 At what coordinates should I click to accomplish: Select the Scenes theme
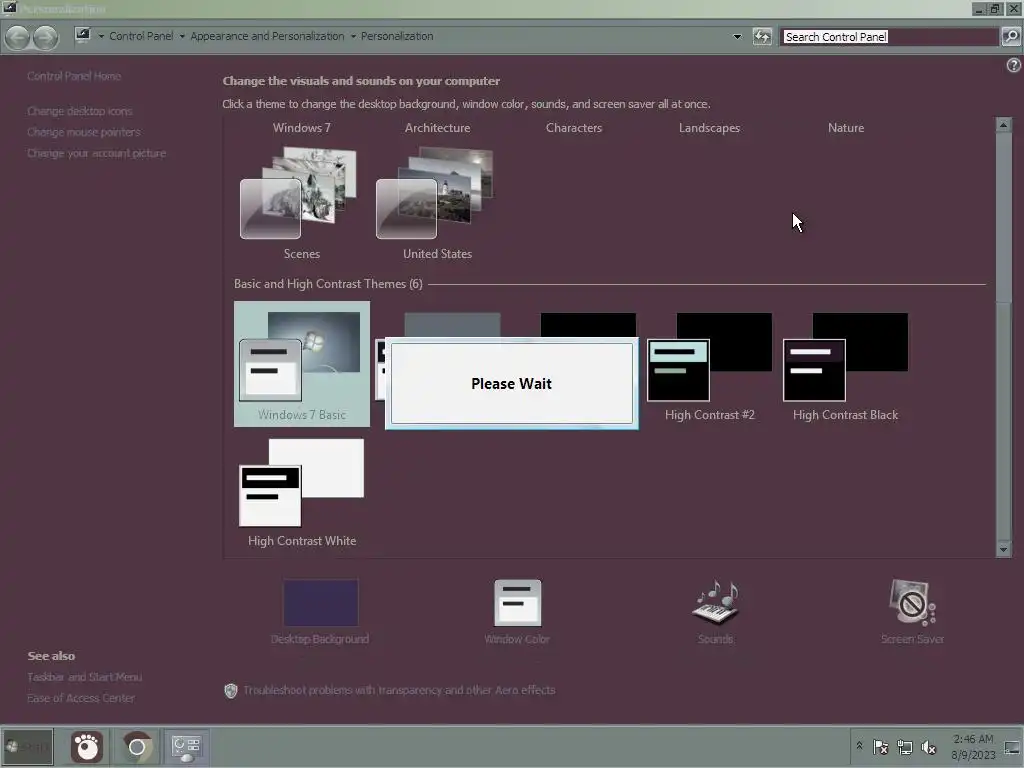pos(301,202)
